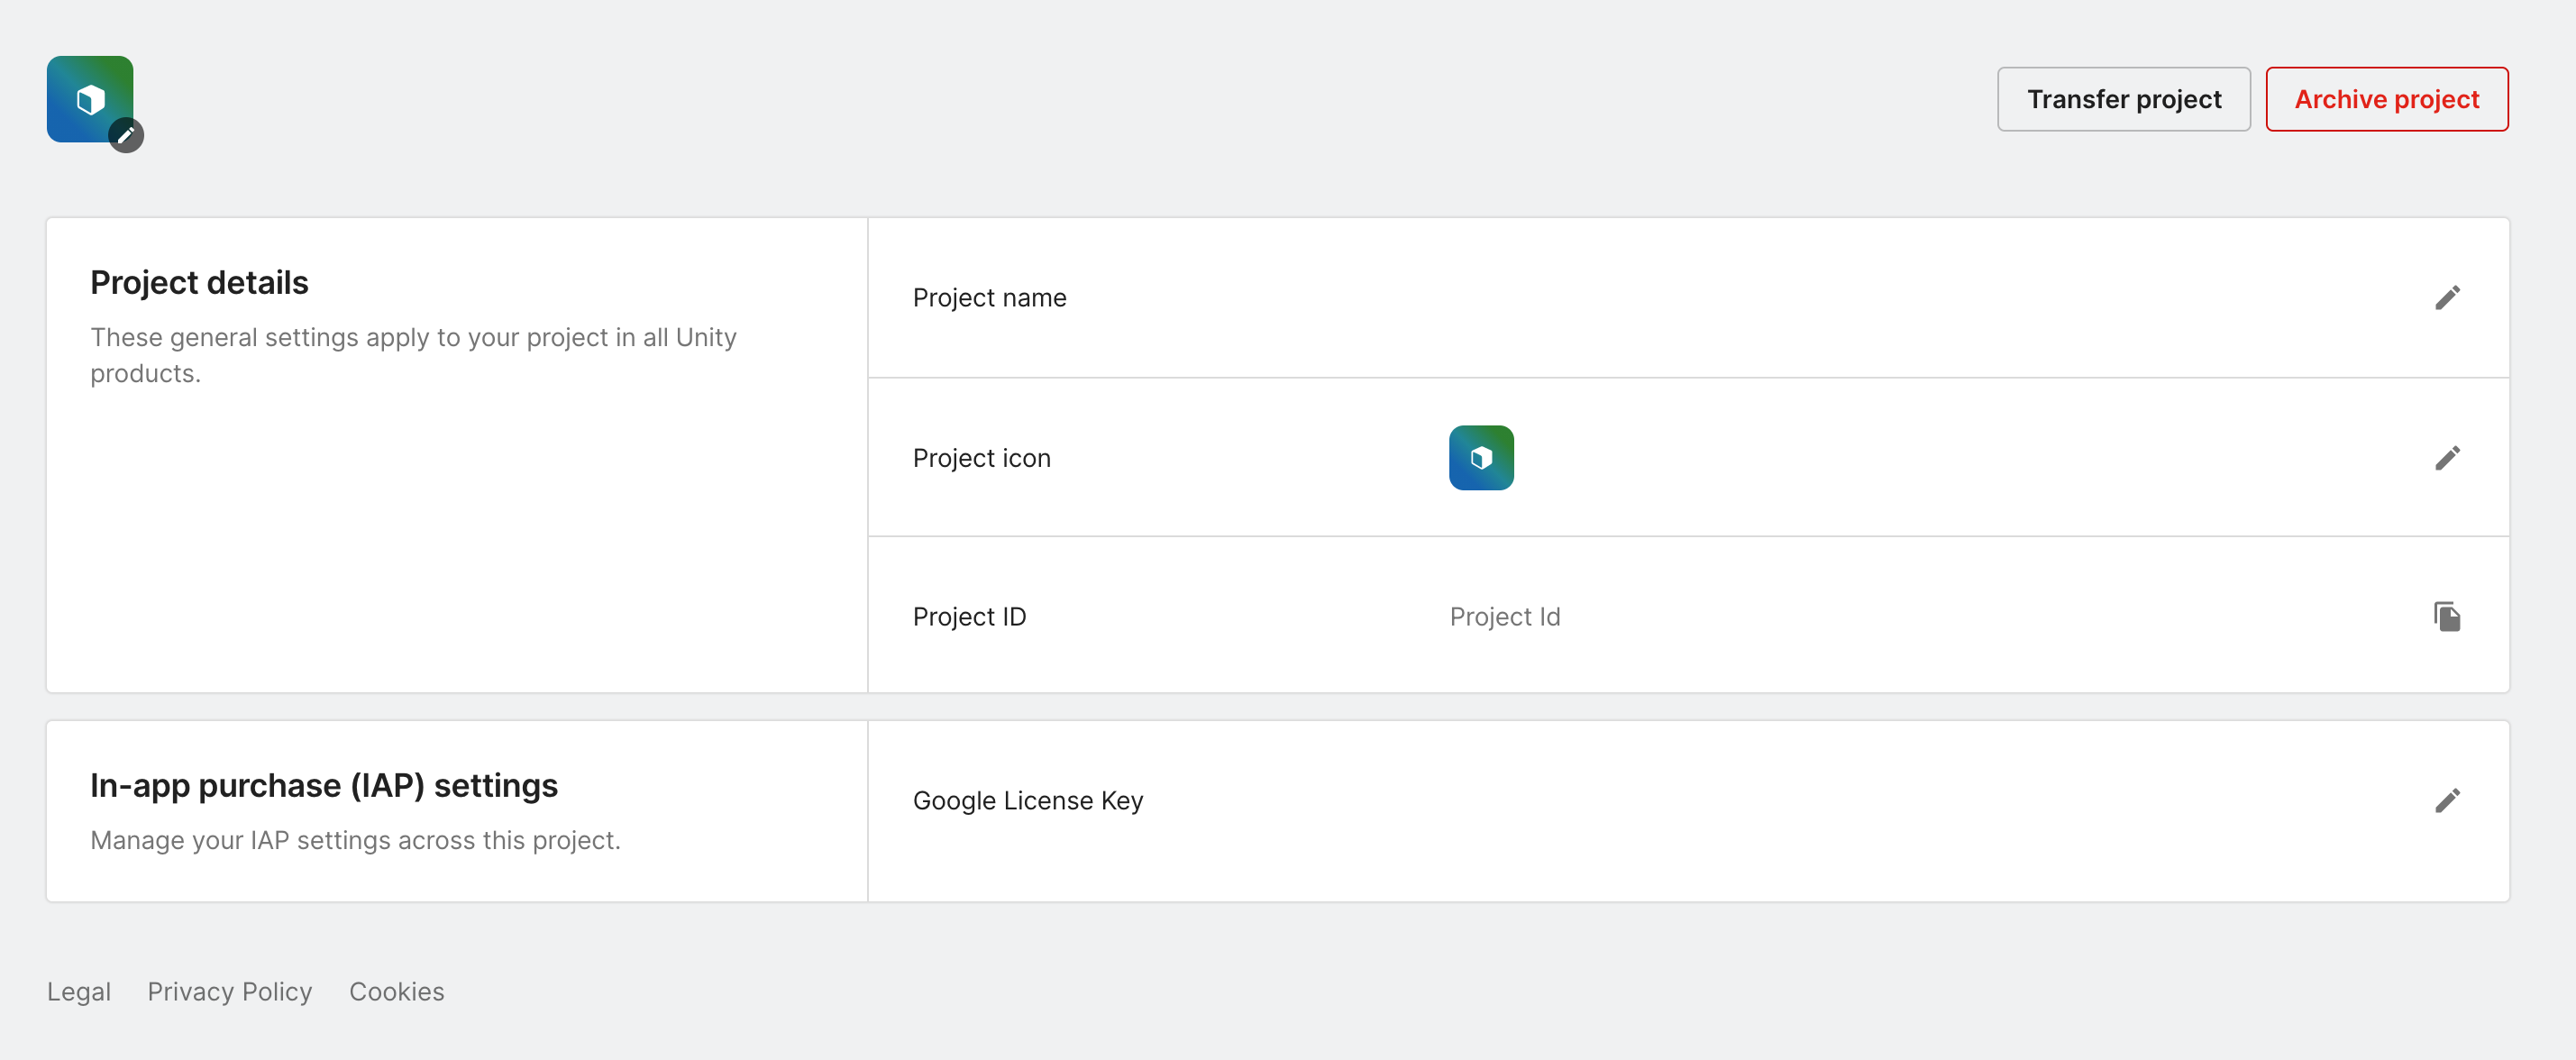Viewport: 2576px width, 1060px height.
Task: Click the Archive project button
Action: (x=2387, y=99)
